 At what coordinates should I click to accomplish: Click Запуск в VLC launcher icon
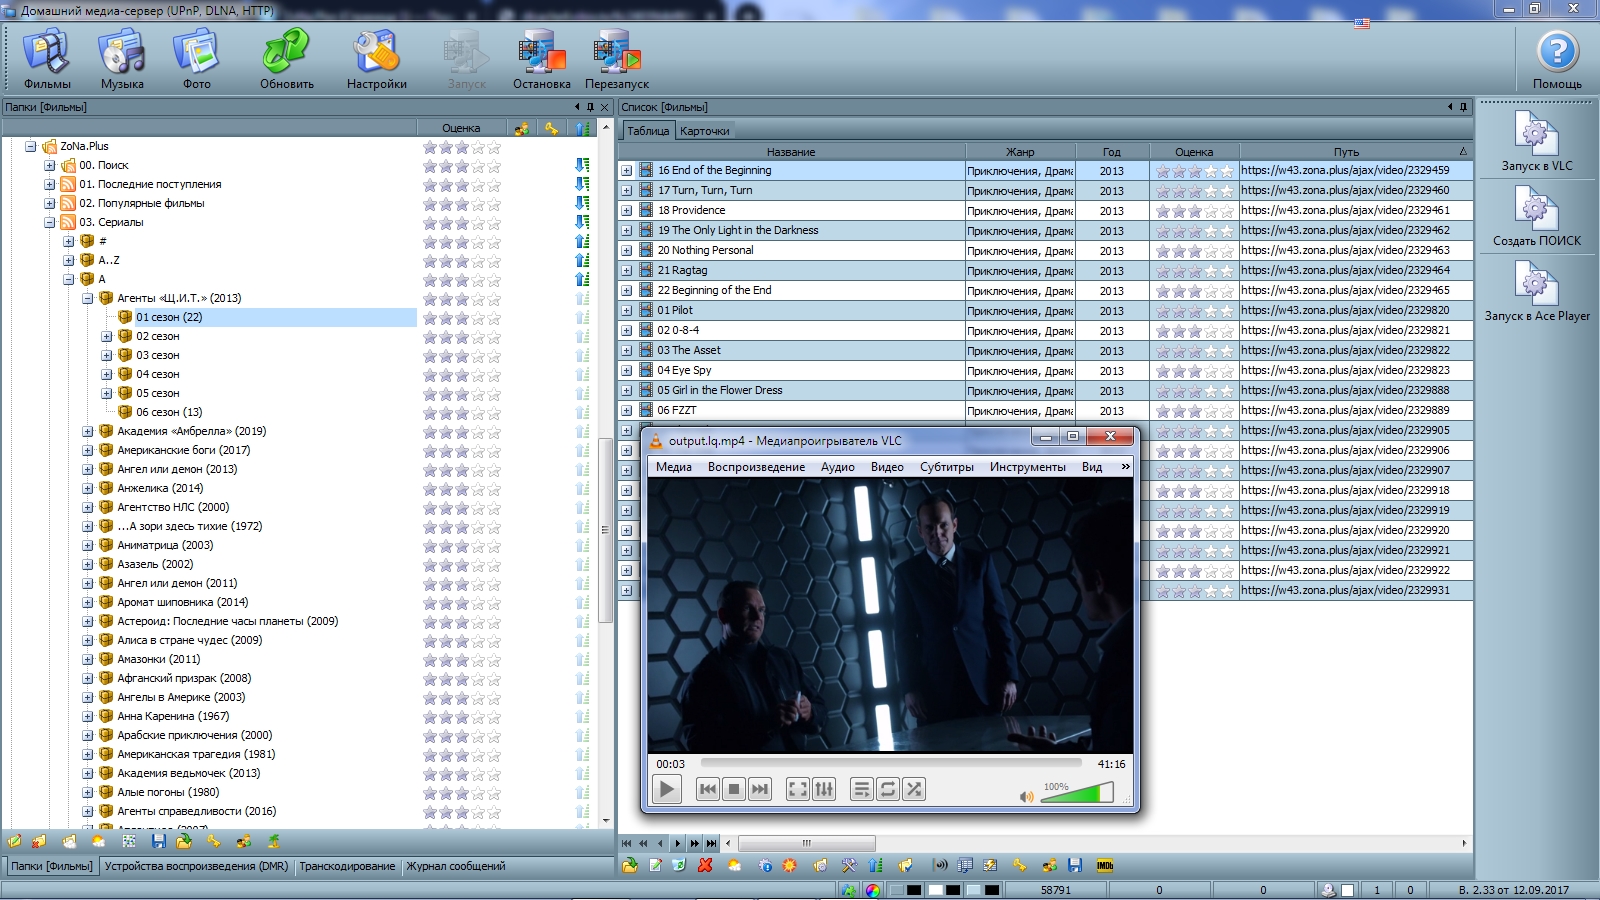tap(1536, 138)
